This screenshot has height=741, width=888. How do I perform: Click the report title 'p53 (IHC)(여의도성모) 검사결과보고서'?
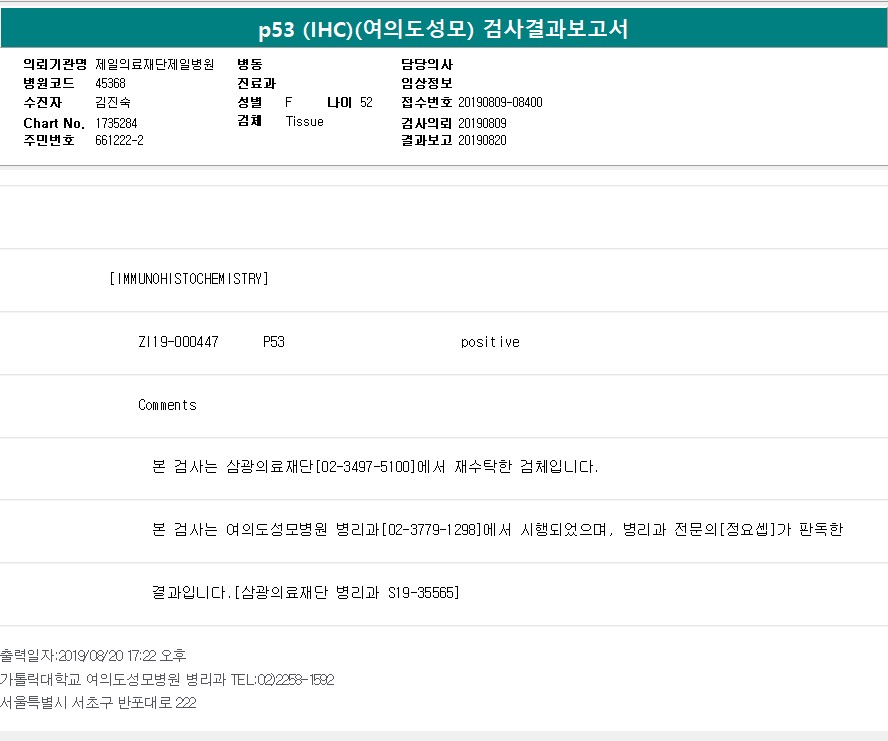[443, 28]
